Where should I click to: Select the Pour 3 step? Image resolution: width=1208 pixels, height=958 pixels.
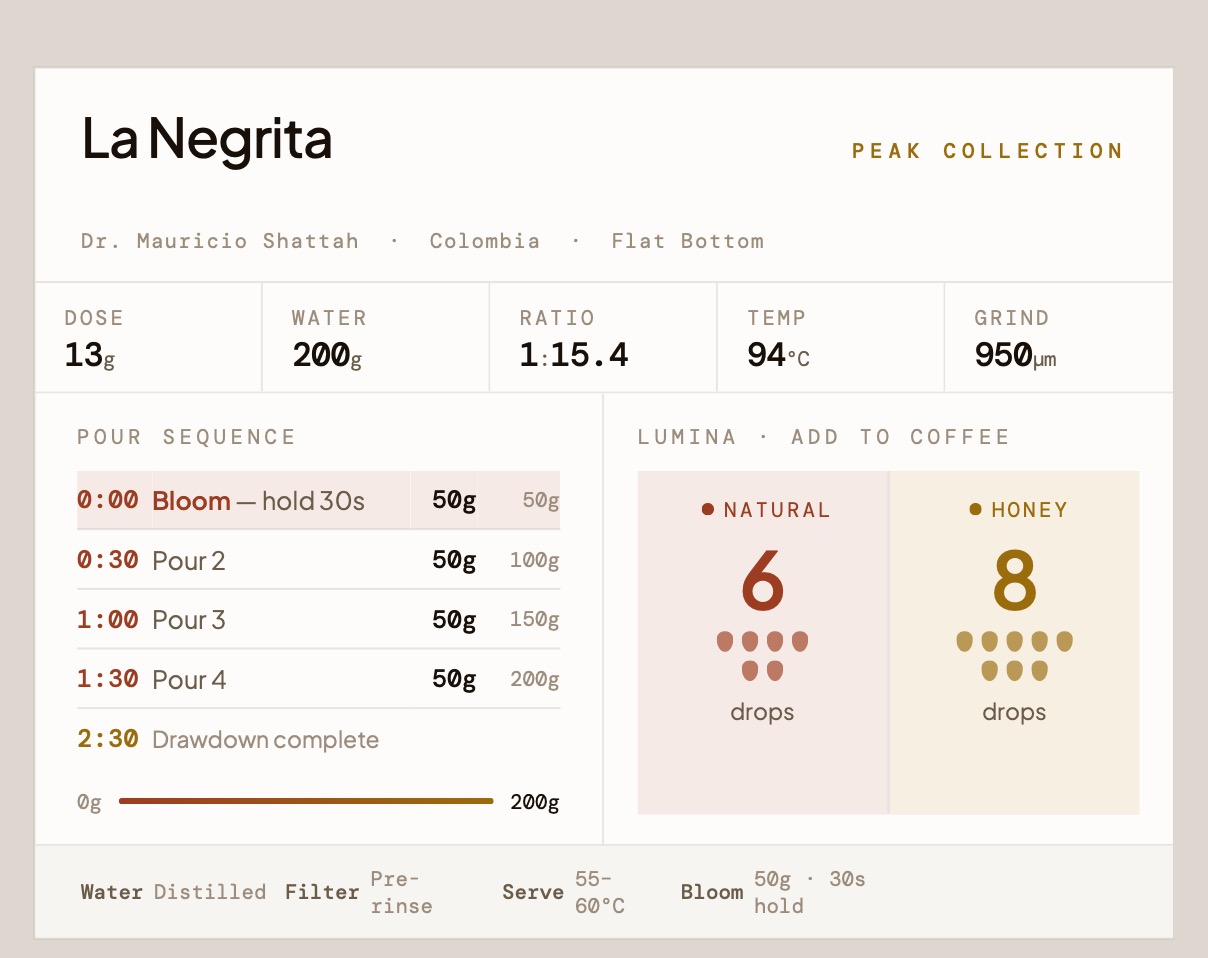[x=189, y=621]
